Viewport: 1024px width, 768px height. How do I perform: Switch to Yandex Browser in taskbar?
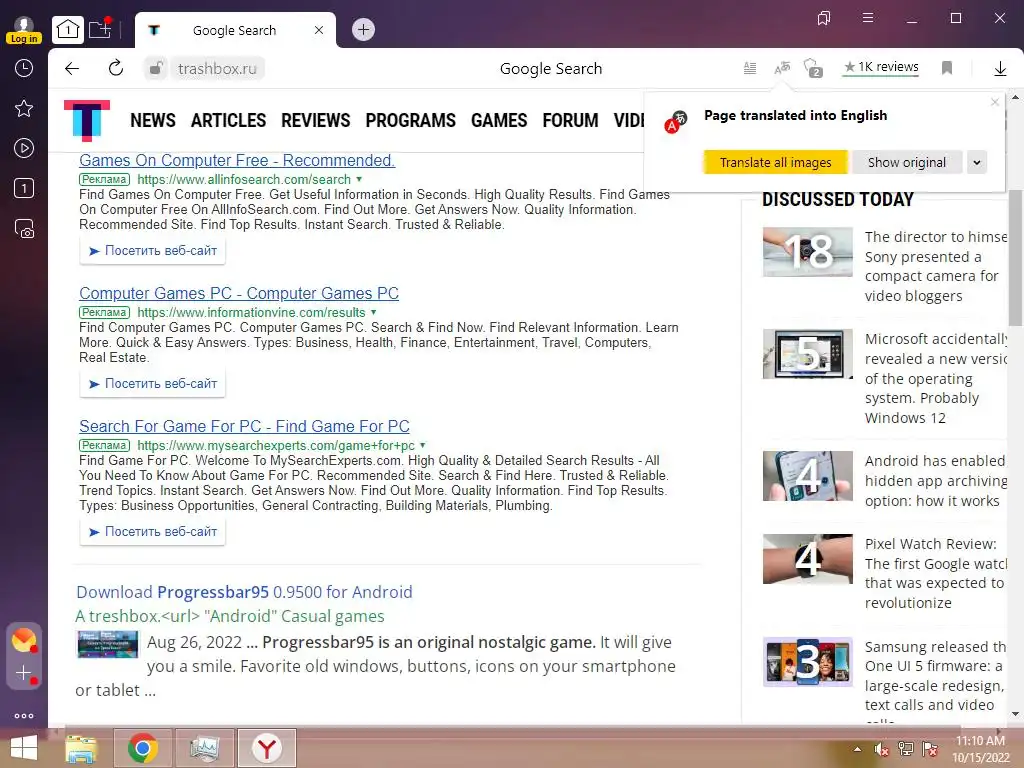pyautogui.click(x=267, y=748)
